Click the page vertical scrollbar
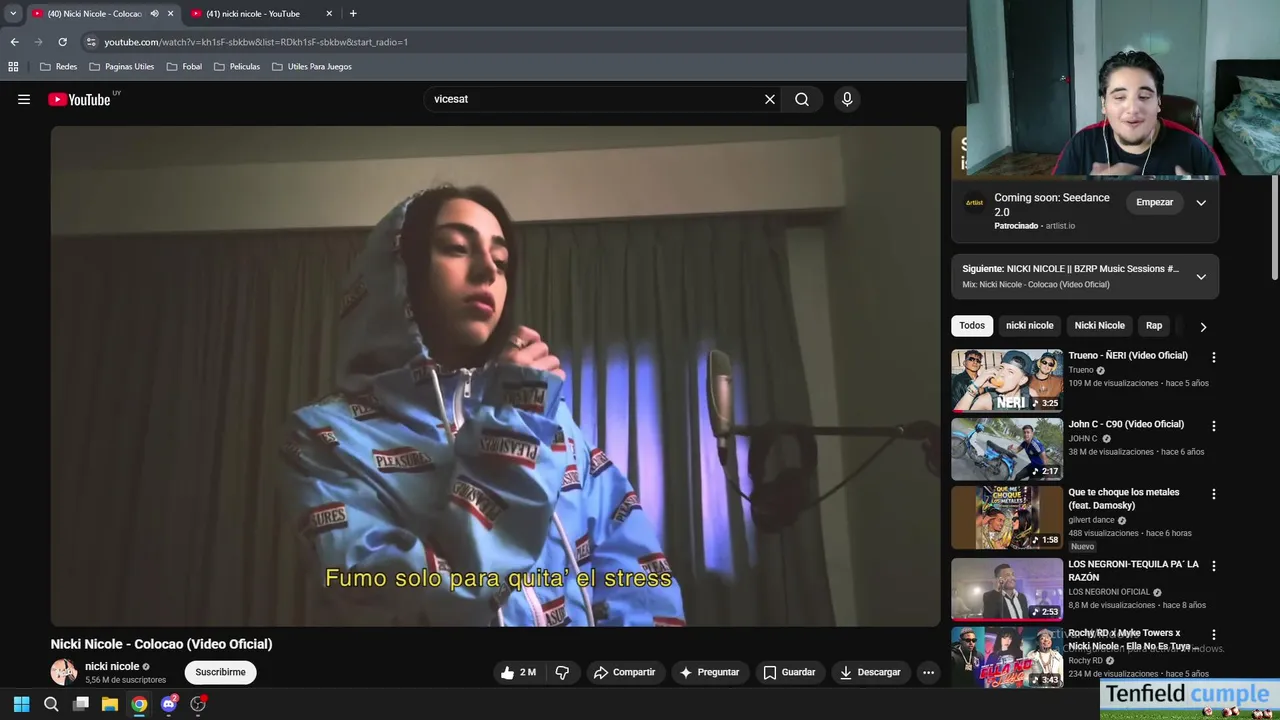1280x720 pixels. (1275, 228)
